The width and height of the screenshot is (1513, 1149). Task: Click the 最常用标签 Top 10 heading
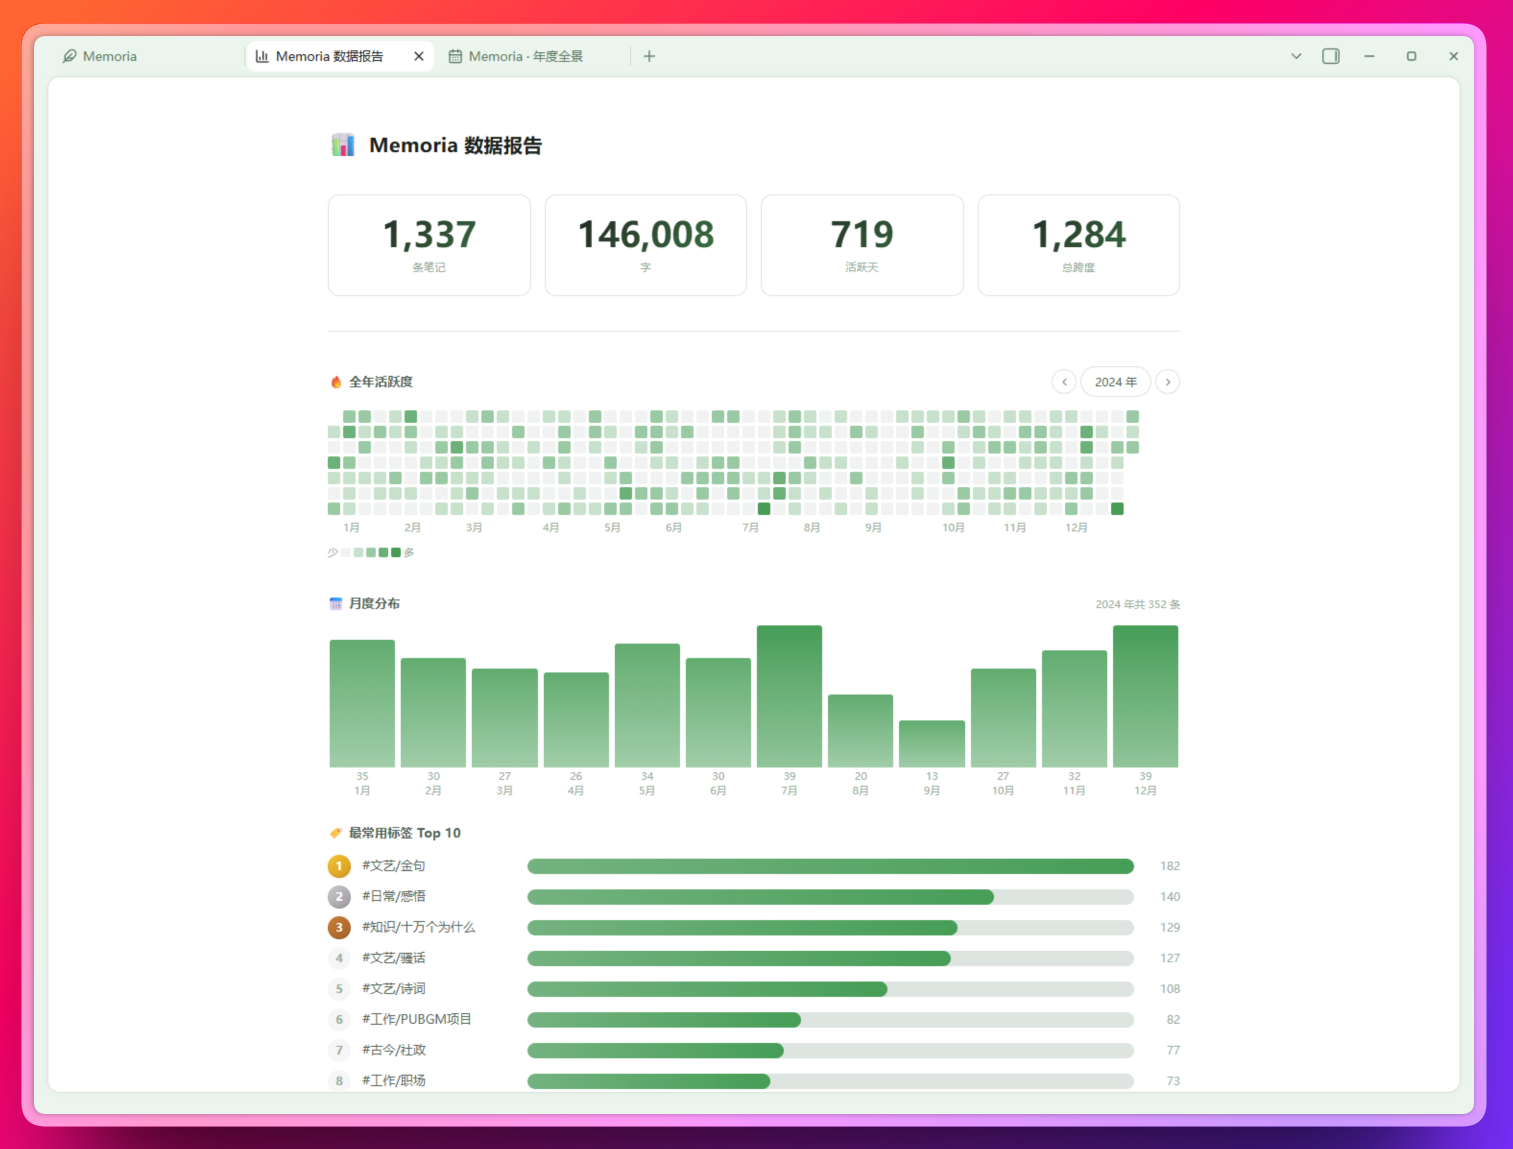click(405, 833)
